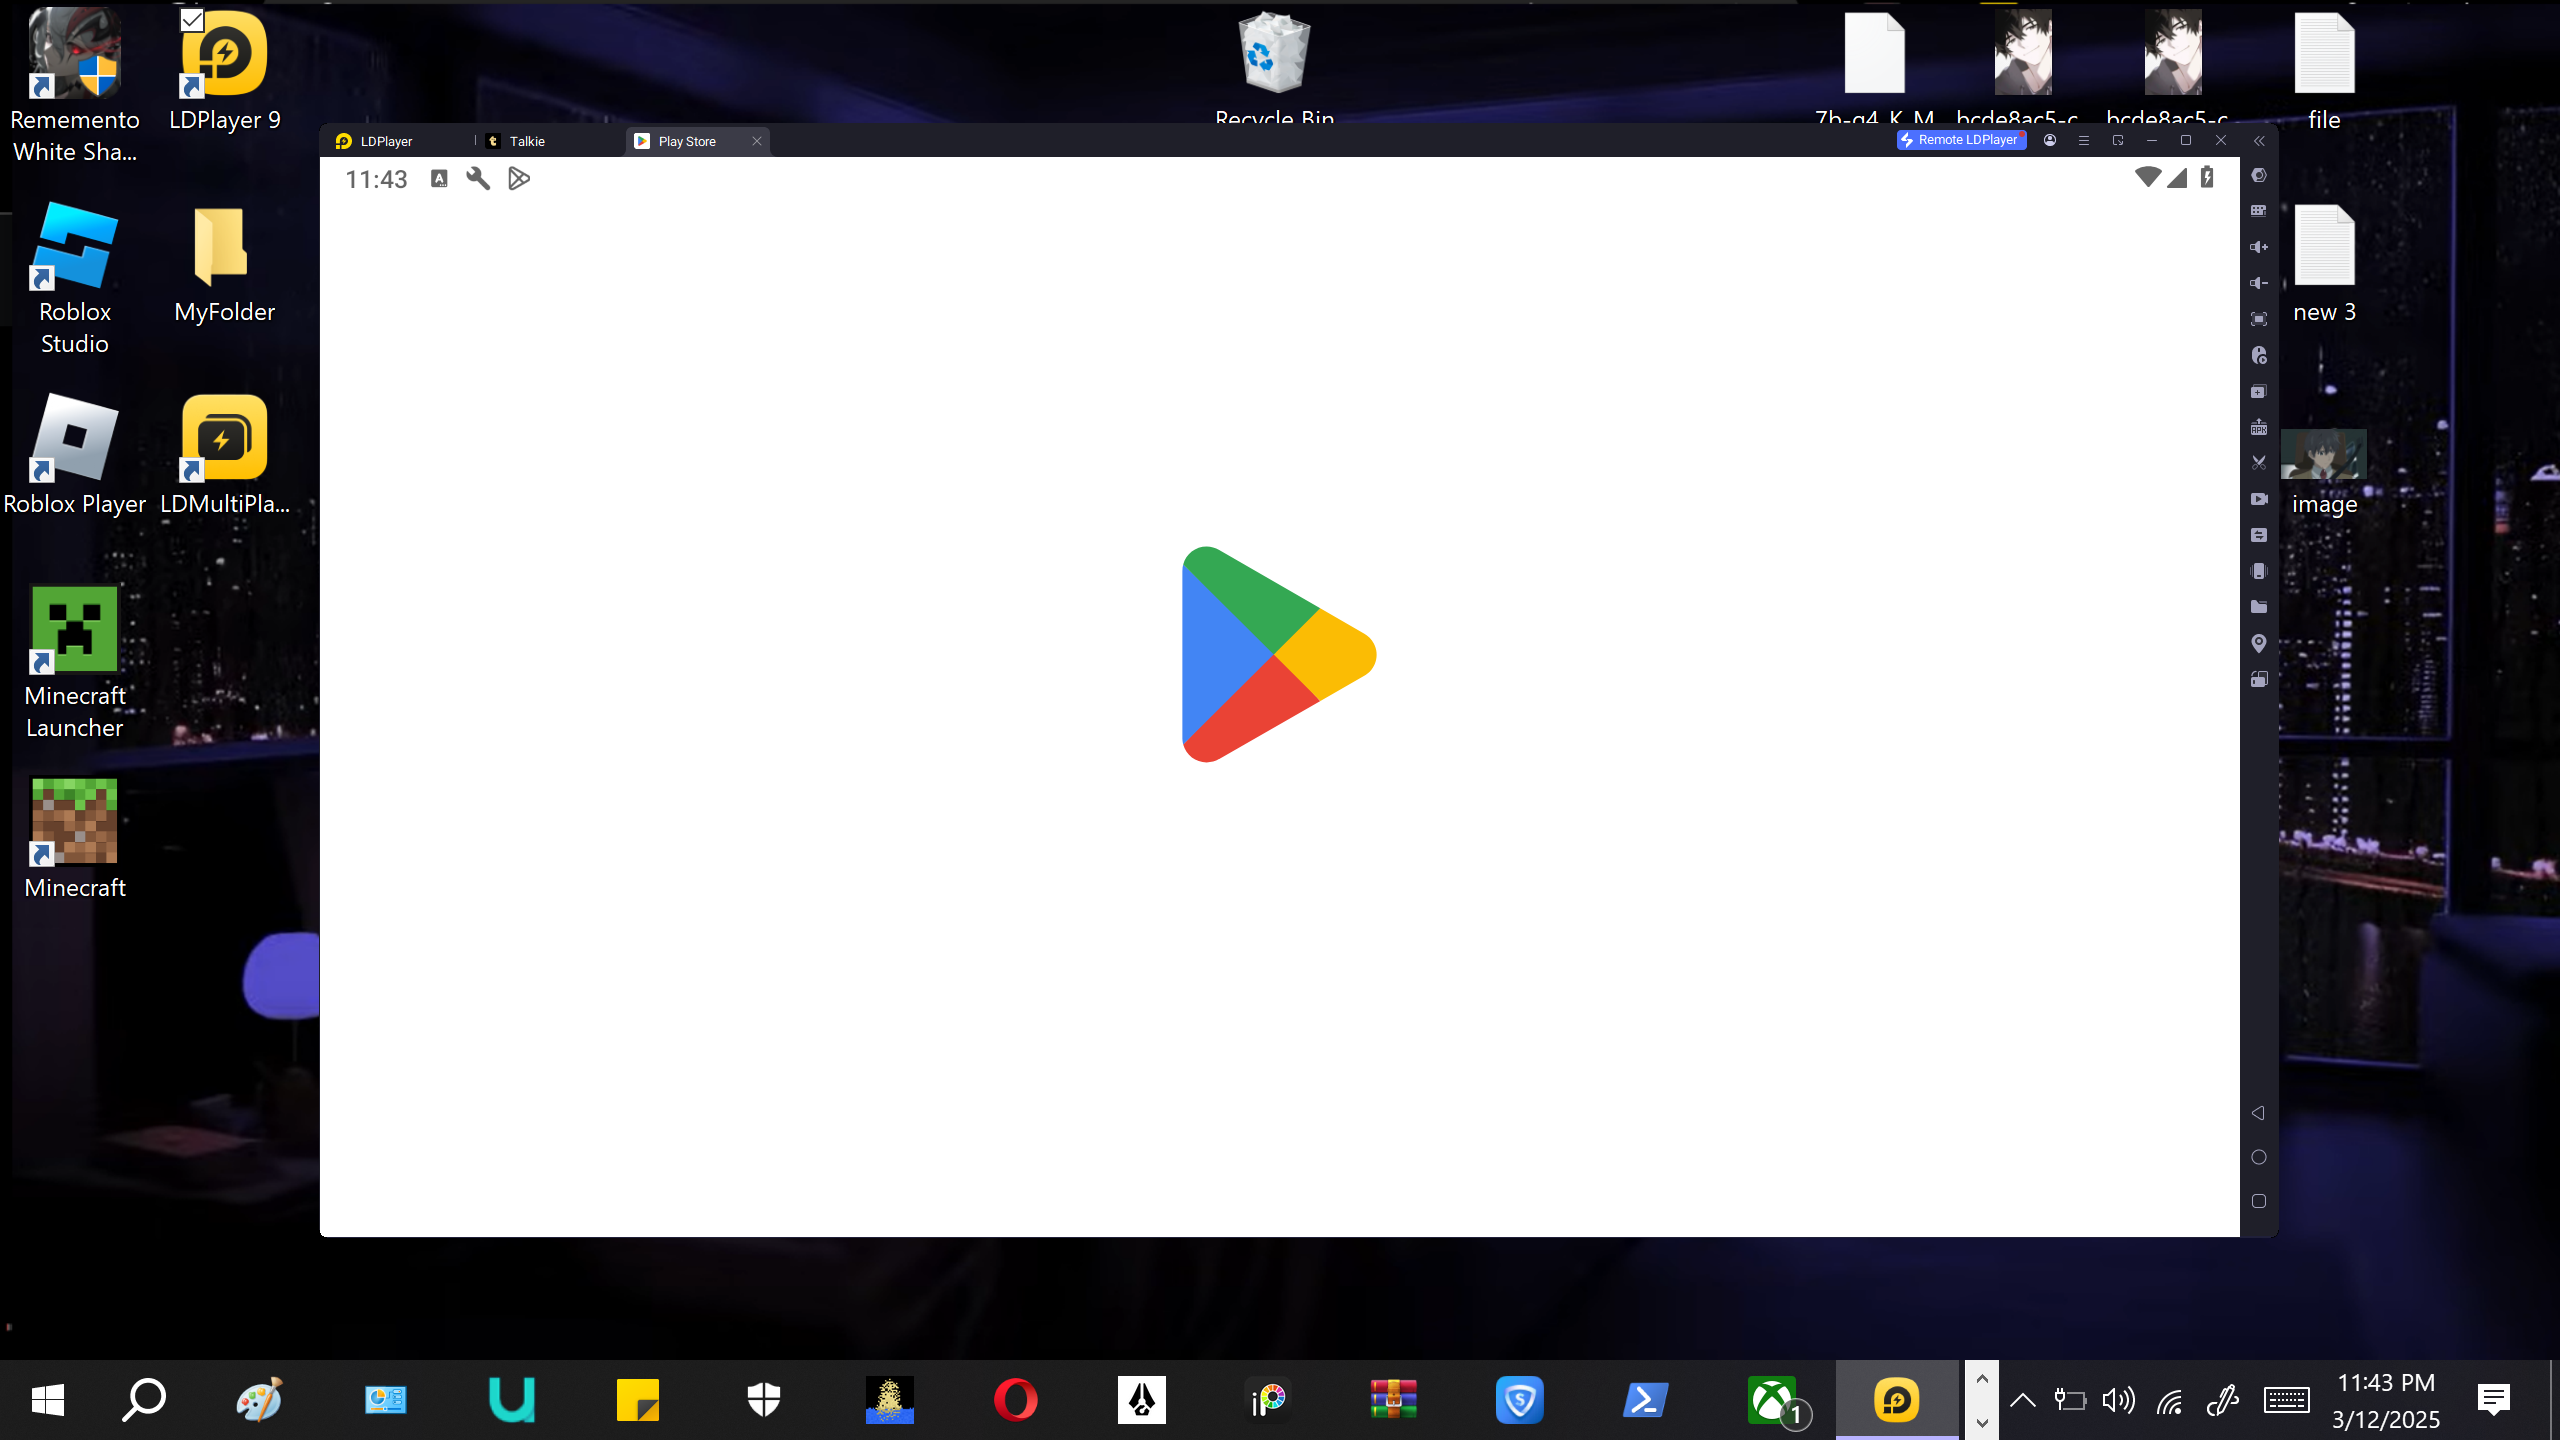Select LDMultiPlayer desktop shortcut
2560x1440 pixels.
tap(224, 455)
